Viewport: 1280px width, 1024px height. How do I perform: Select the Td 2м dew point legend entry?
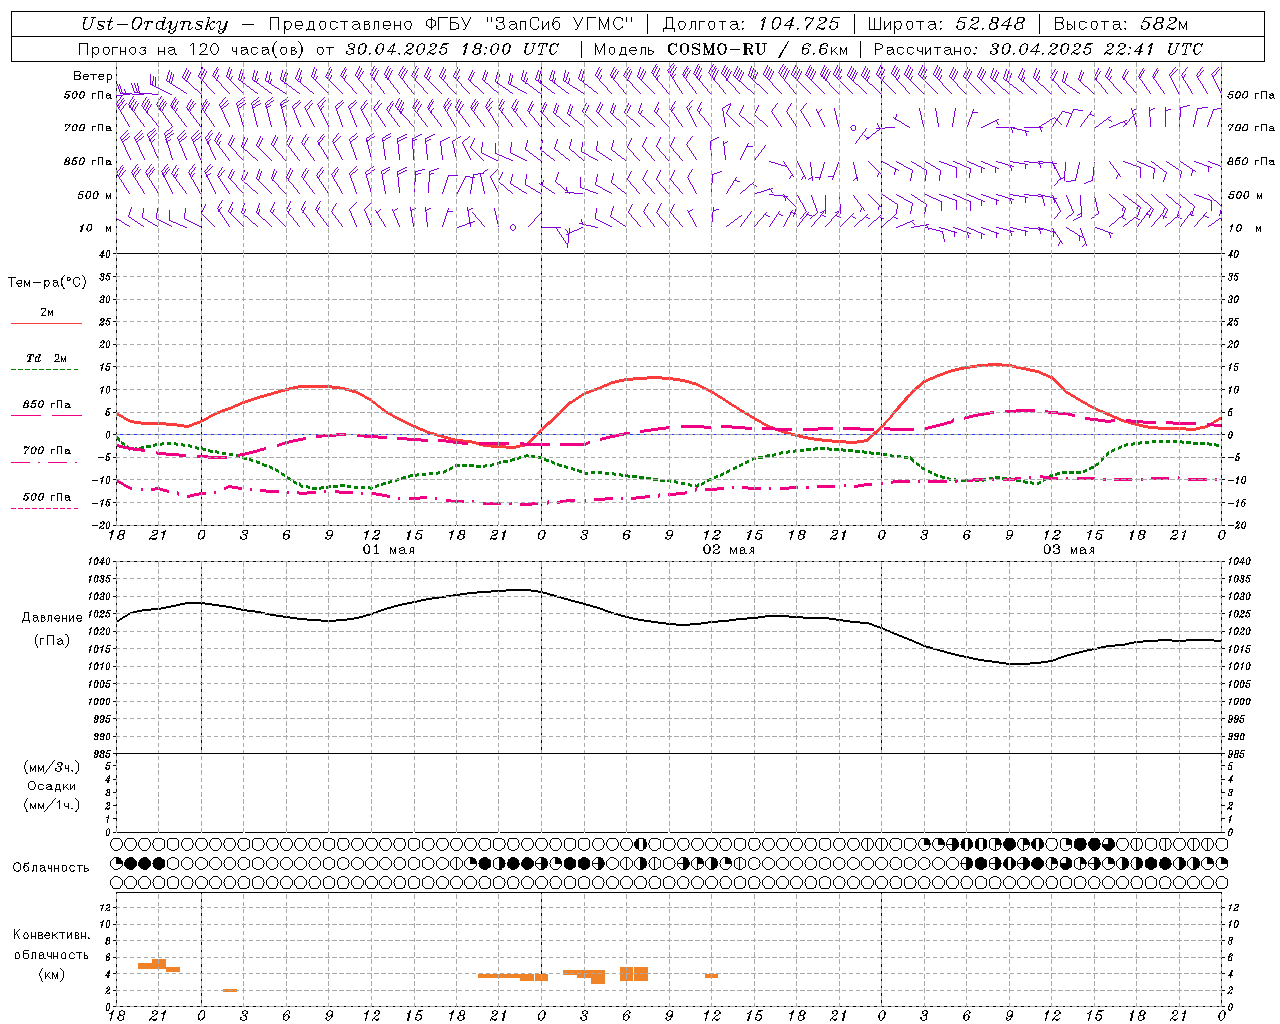point(47,358)
